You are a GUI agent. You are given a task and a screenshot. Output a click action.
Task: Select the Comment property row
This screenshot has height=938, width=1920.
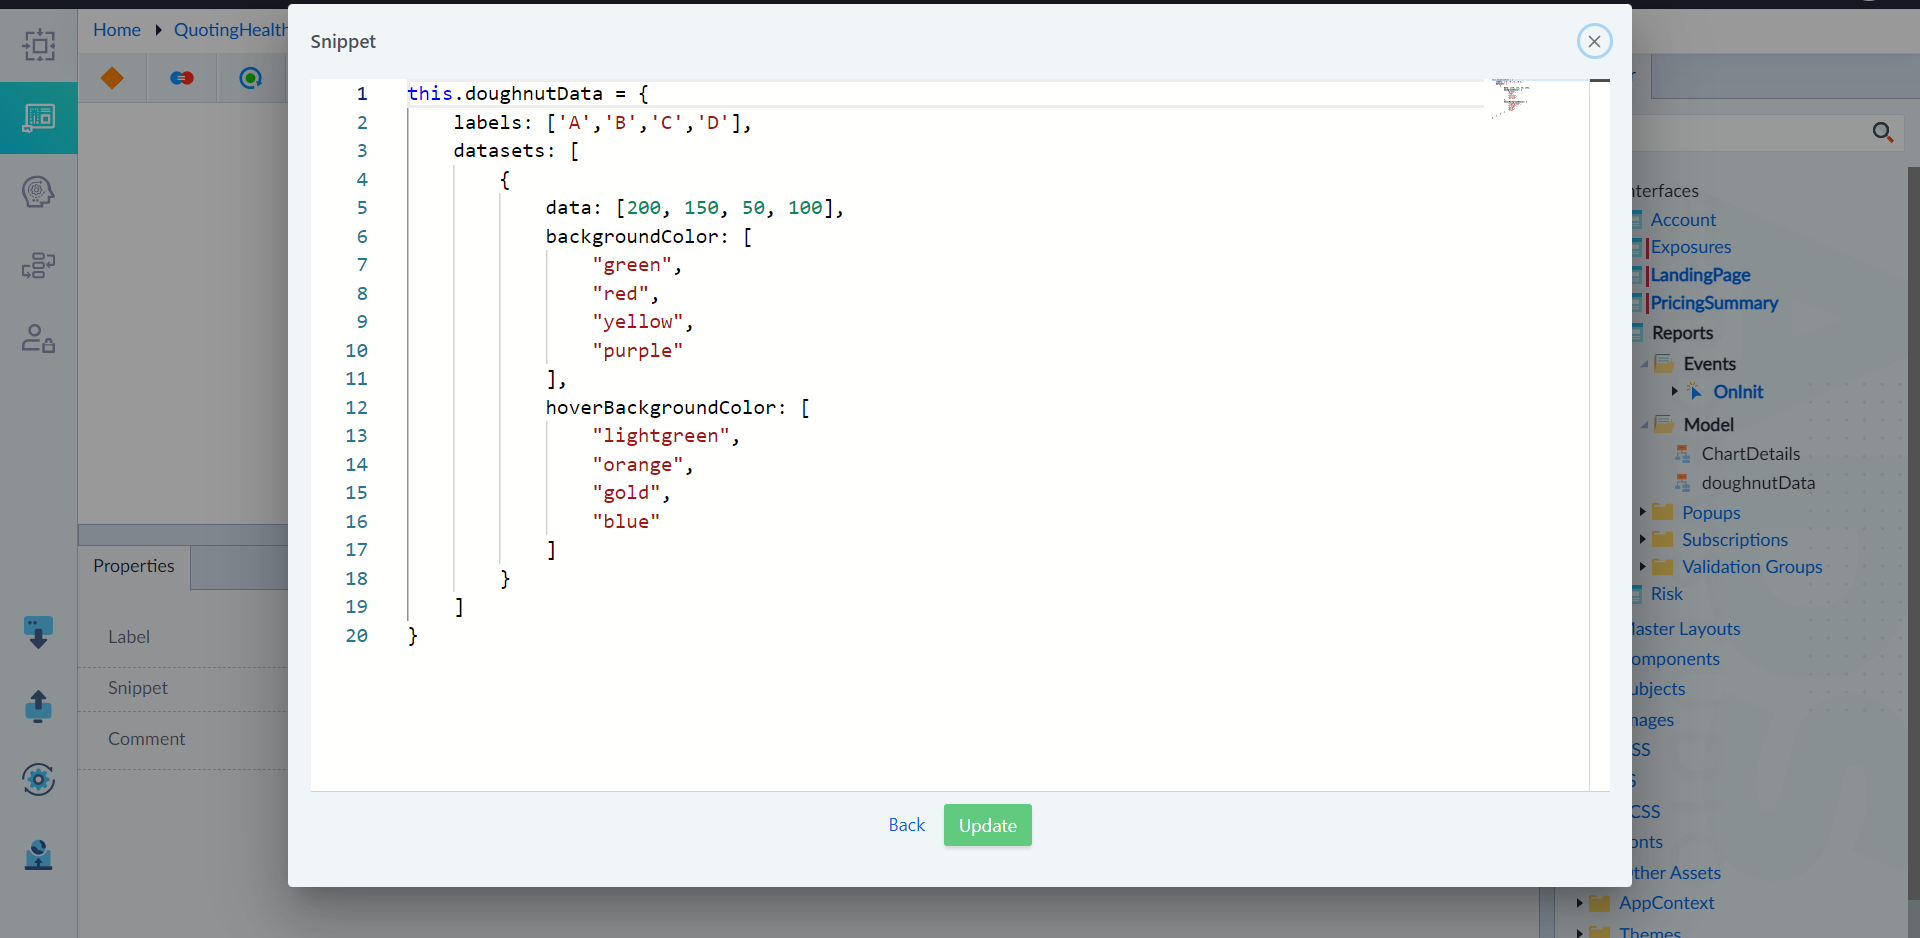(x=183, y=739)
